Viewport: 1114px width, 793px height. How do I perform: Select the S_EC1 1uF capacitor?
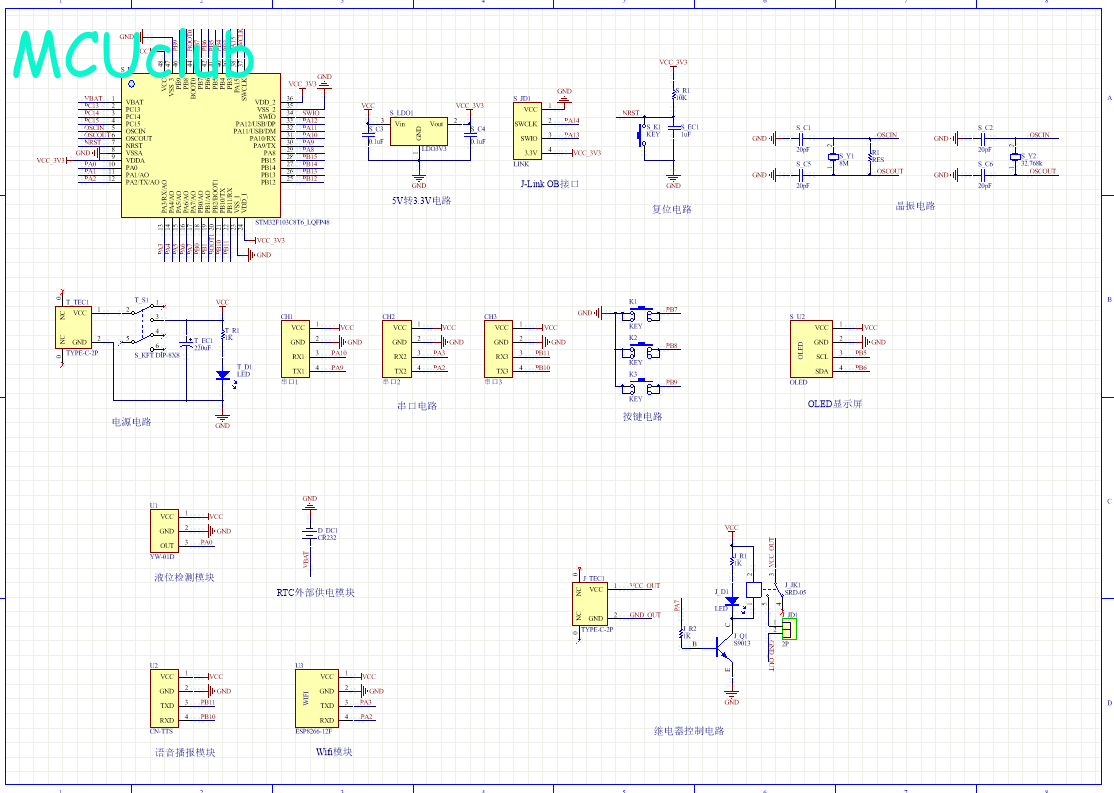coord(673,130)
